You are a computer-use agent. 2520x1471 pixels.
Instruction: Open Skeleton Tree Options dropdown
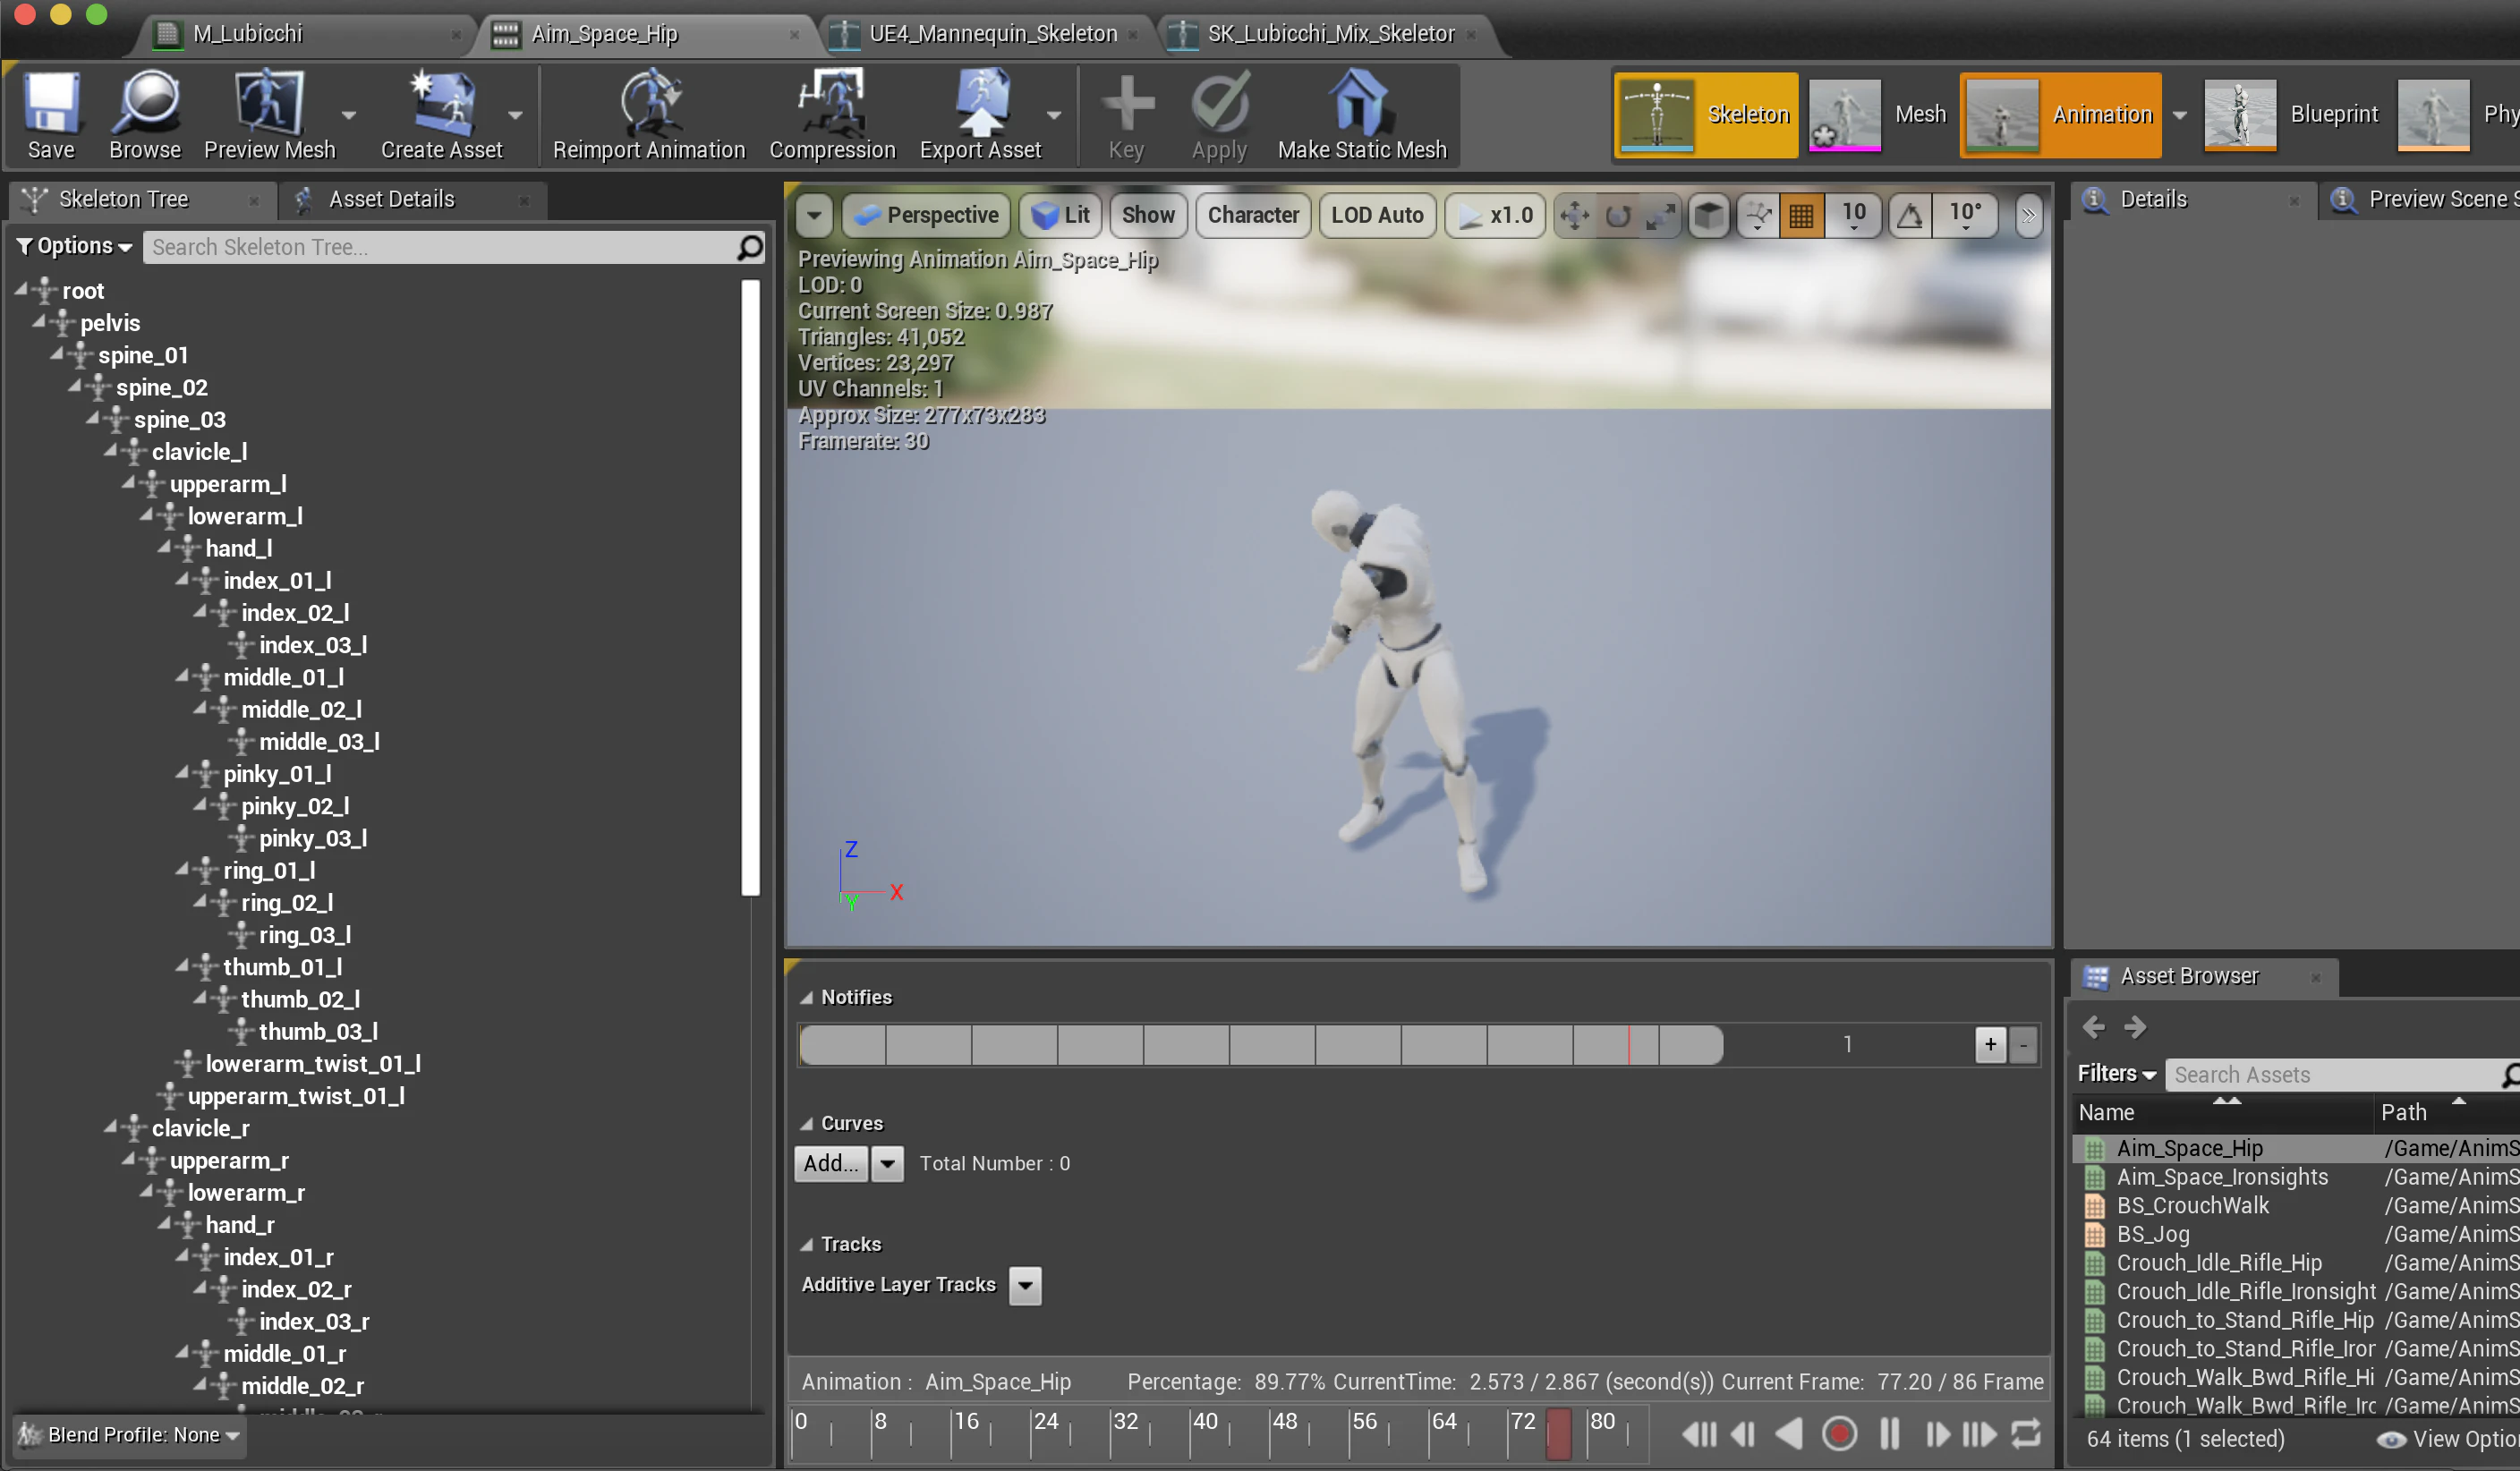coord(75,246)
